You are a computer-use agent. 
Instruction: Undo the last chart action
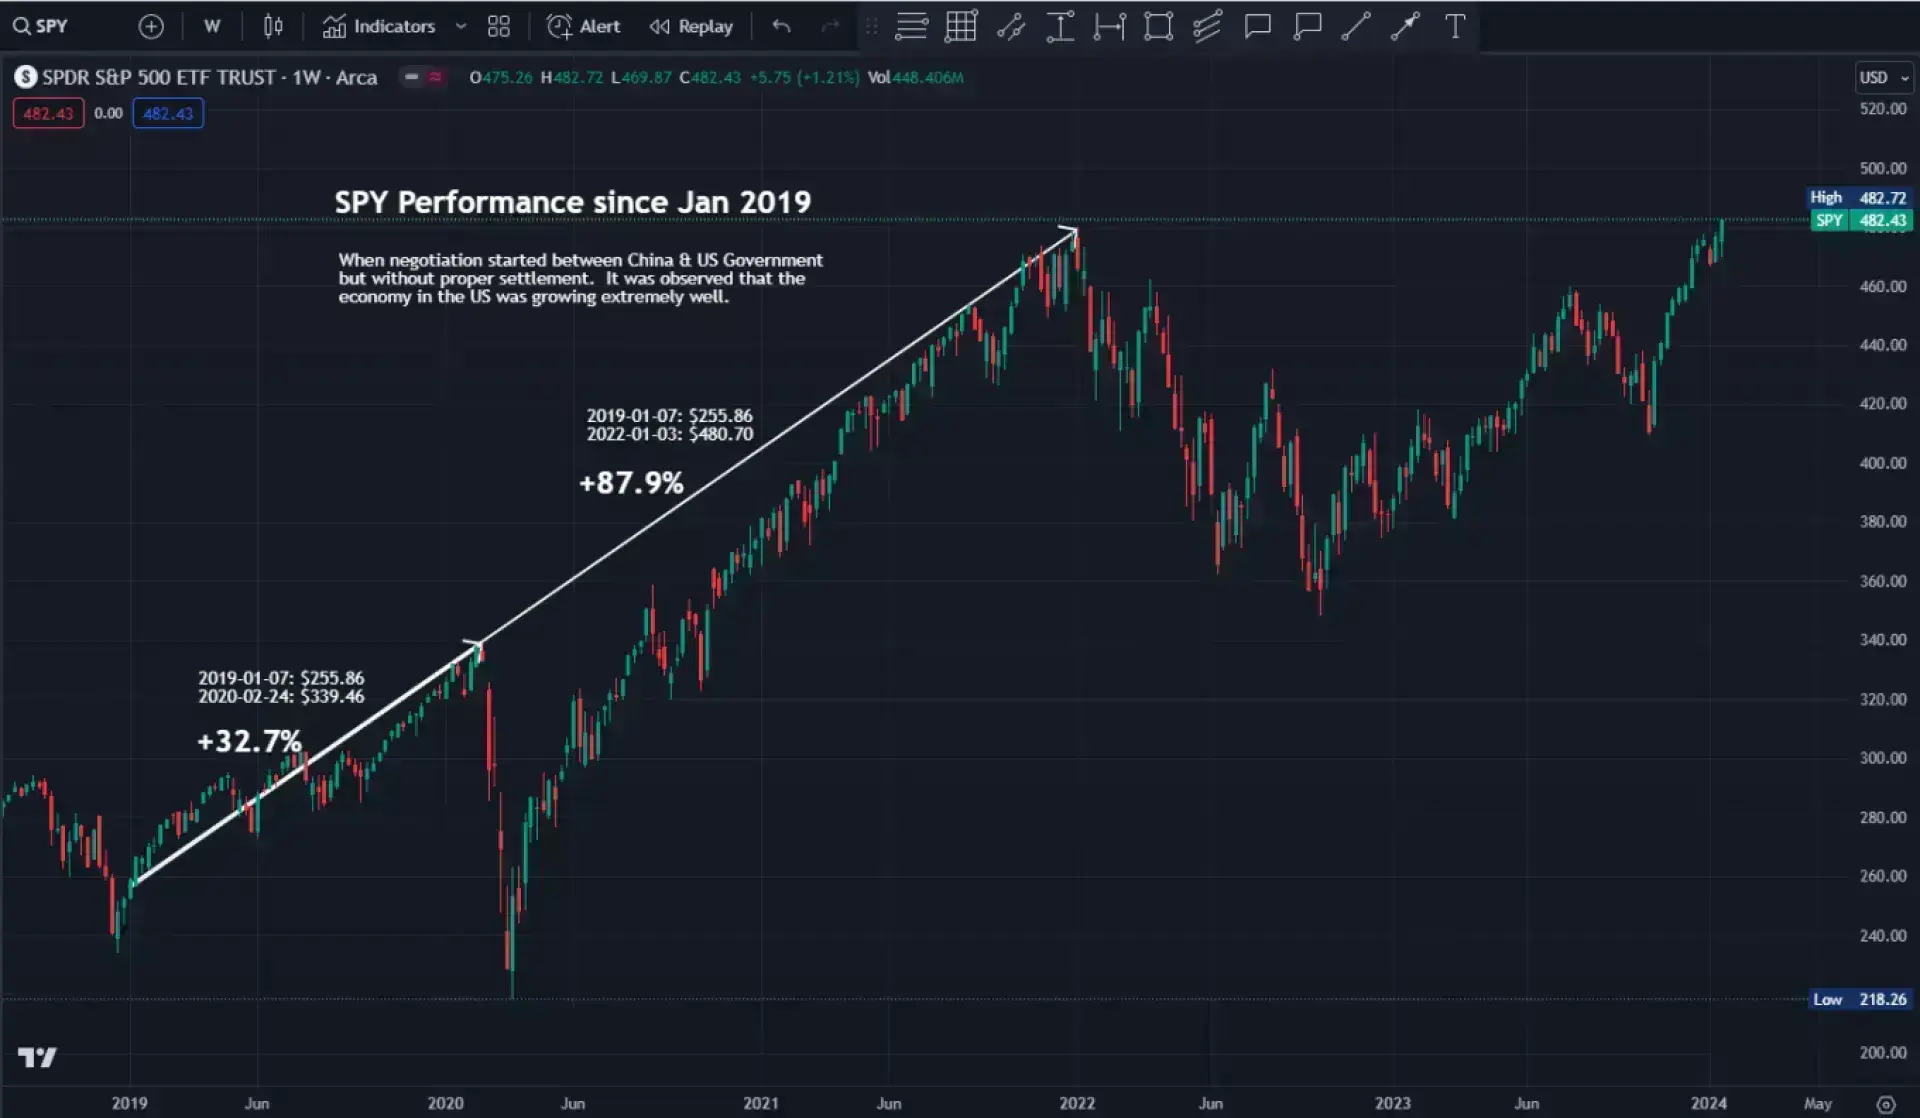pyautogui.click(x=782, y=27)
